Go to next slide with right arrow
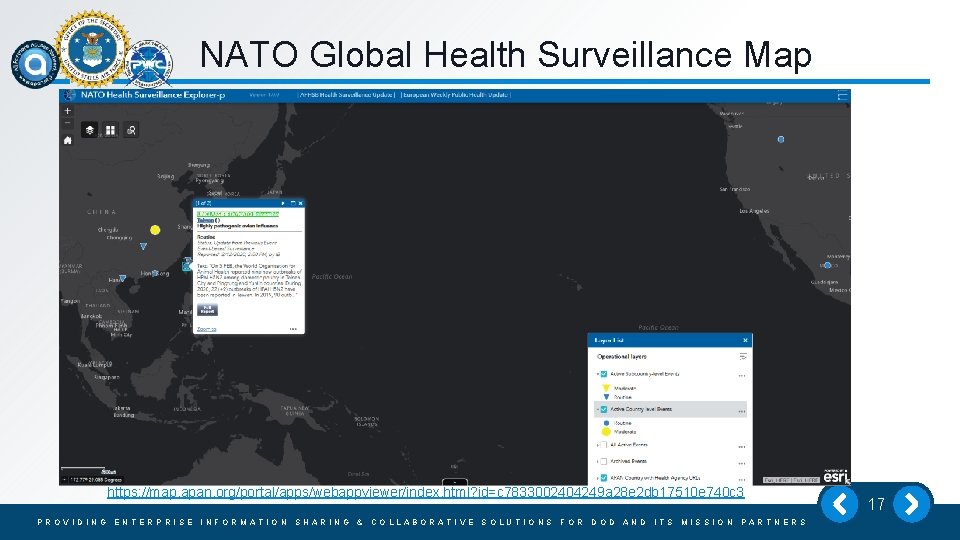The image size is (960, 540). point(912,504)
